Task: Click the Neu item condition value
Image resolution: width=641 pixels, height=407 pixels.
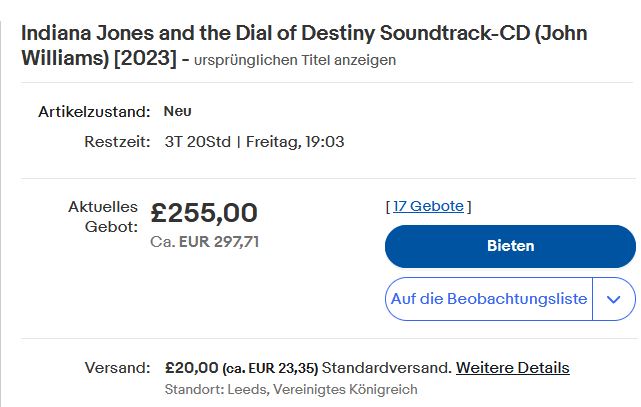Action: click(x=177, y=111)
